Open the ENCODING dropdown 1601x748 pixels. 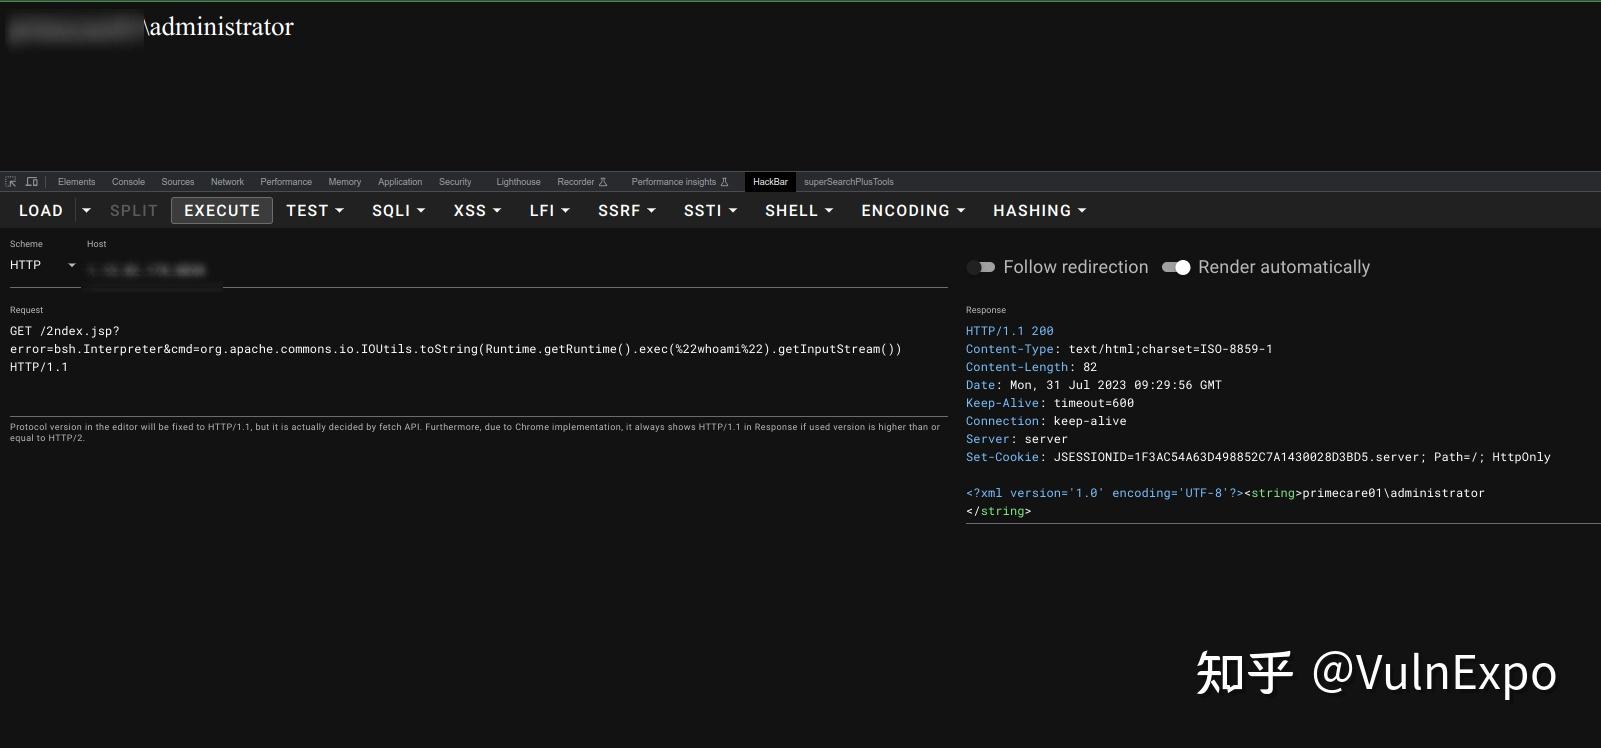click(x=913, y=210)
